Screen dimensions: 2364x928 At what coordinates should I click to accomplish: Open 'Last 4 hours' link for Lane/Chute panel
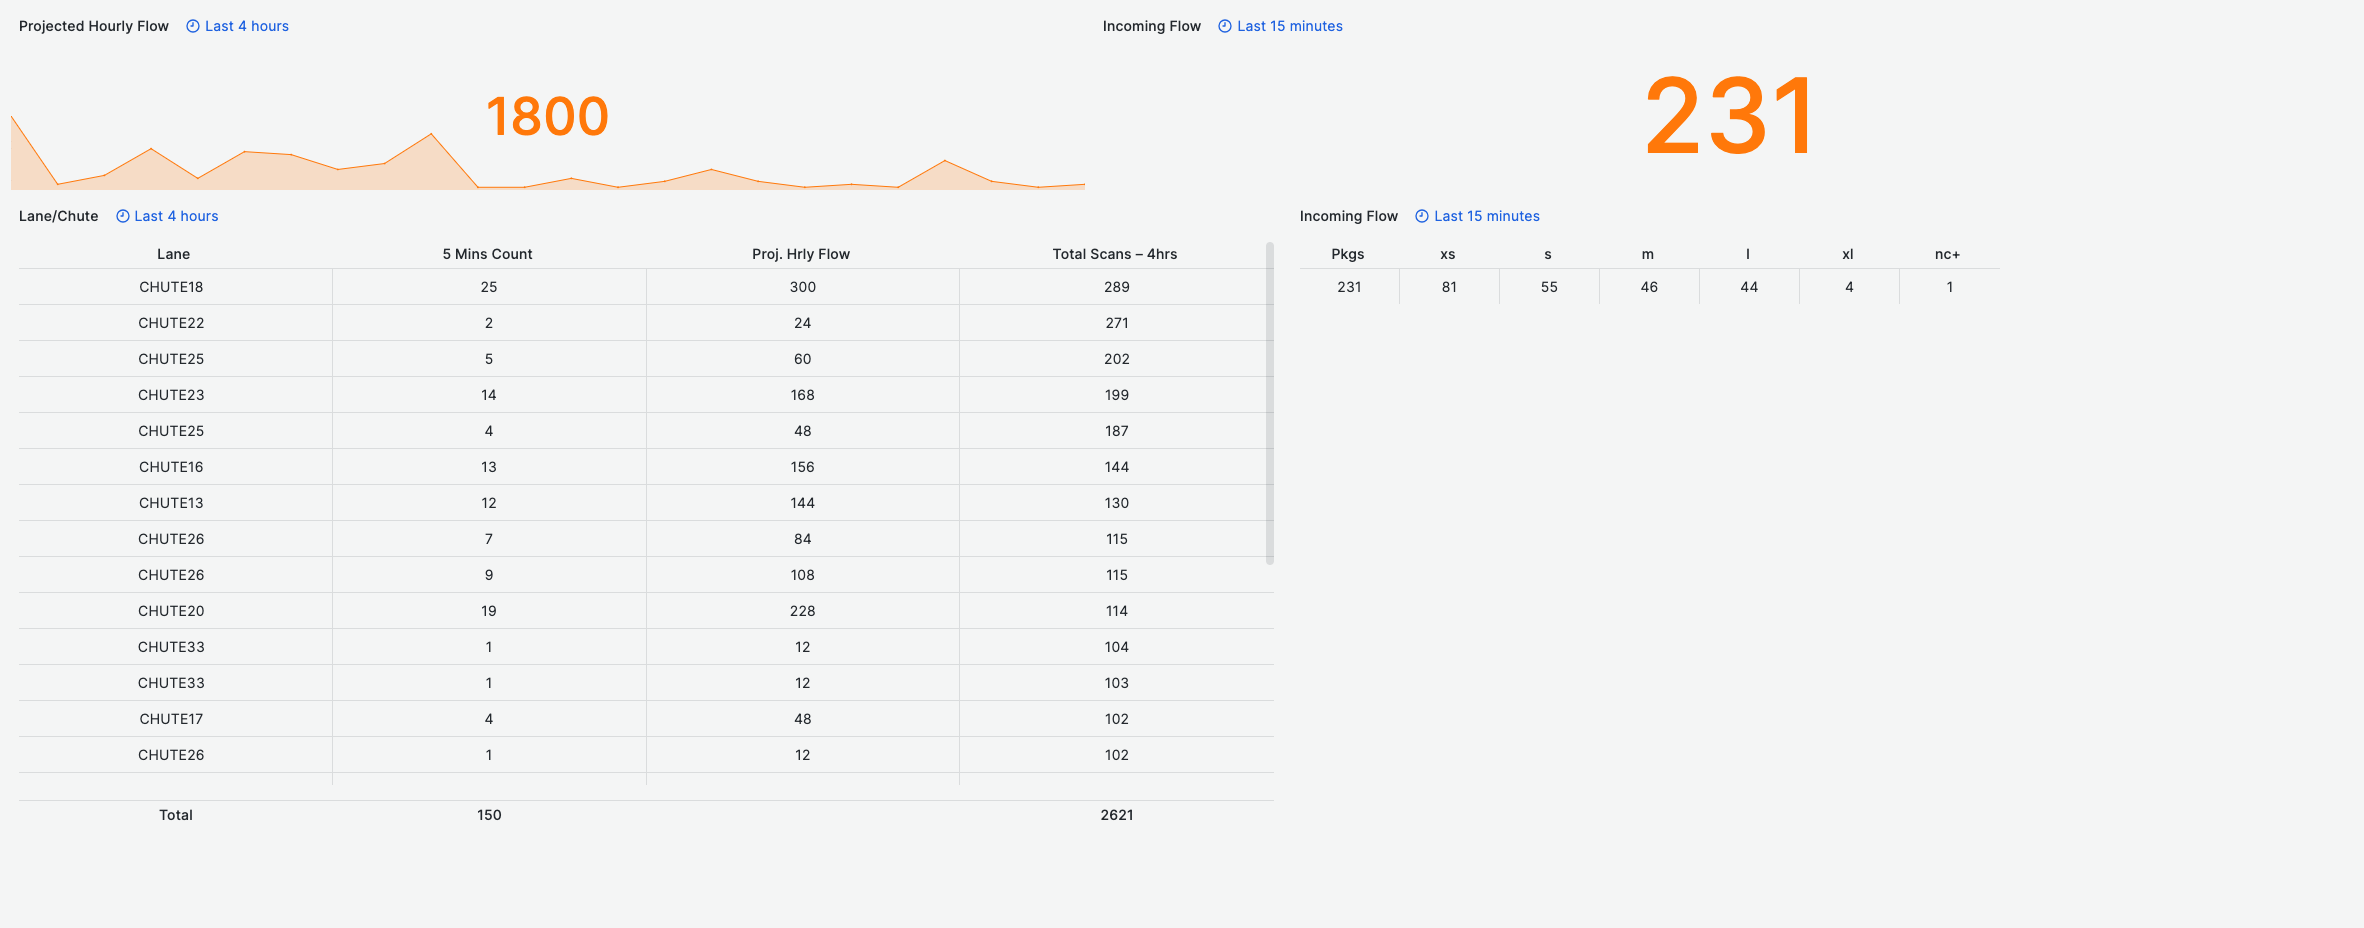click(176, 216)
